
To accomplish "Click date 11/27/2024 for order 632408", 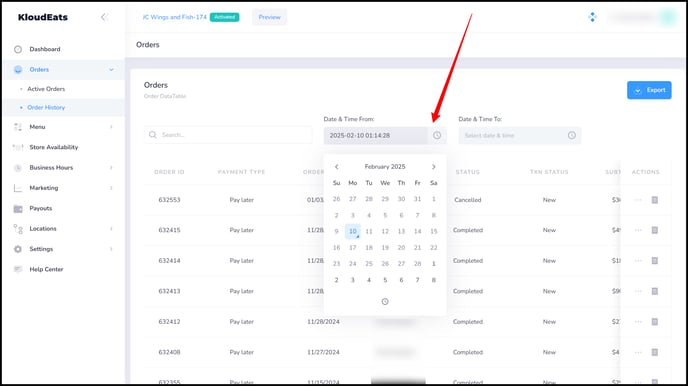I will pos(323,352).
